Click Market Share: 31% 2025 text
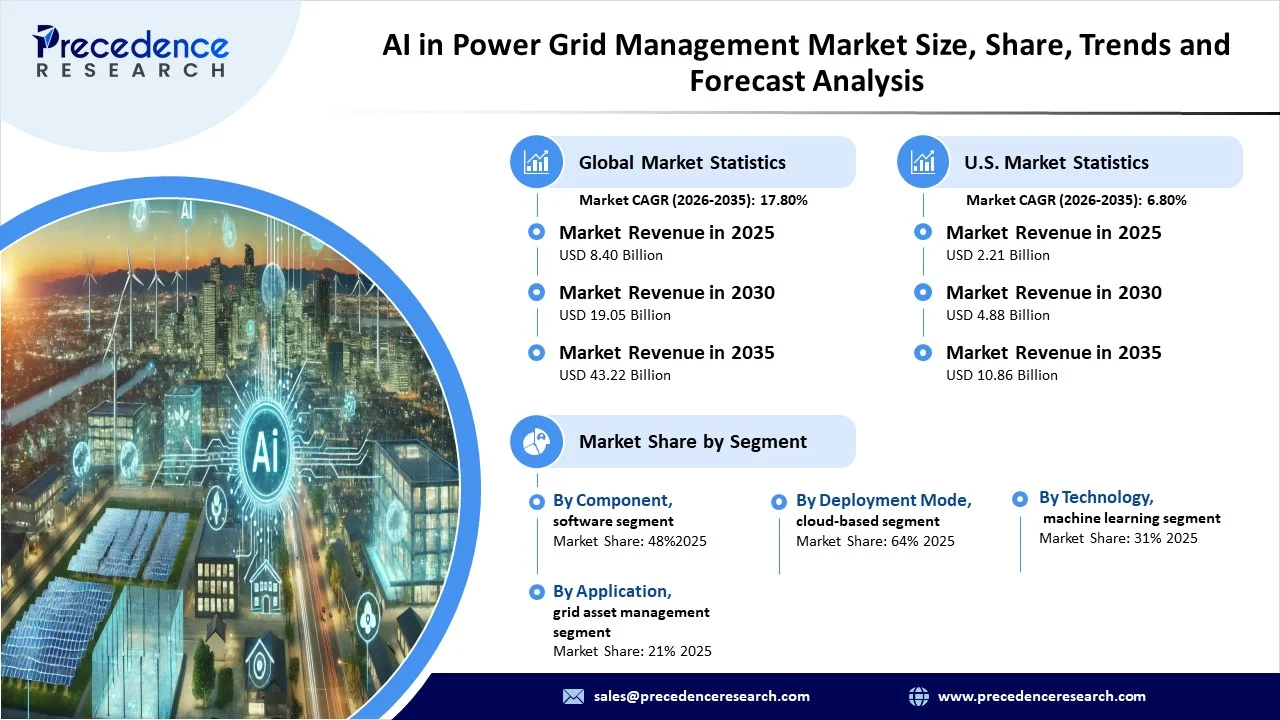The height and width of the screenshot is (720, 1280). (x=1118, y=538)
